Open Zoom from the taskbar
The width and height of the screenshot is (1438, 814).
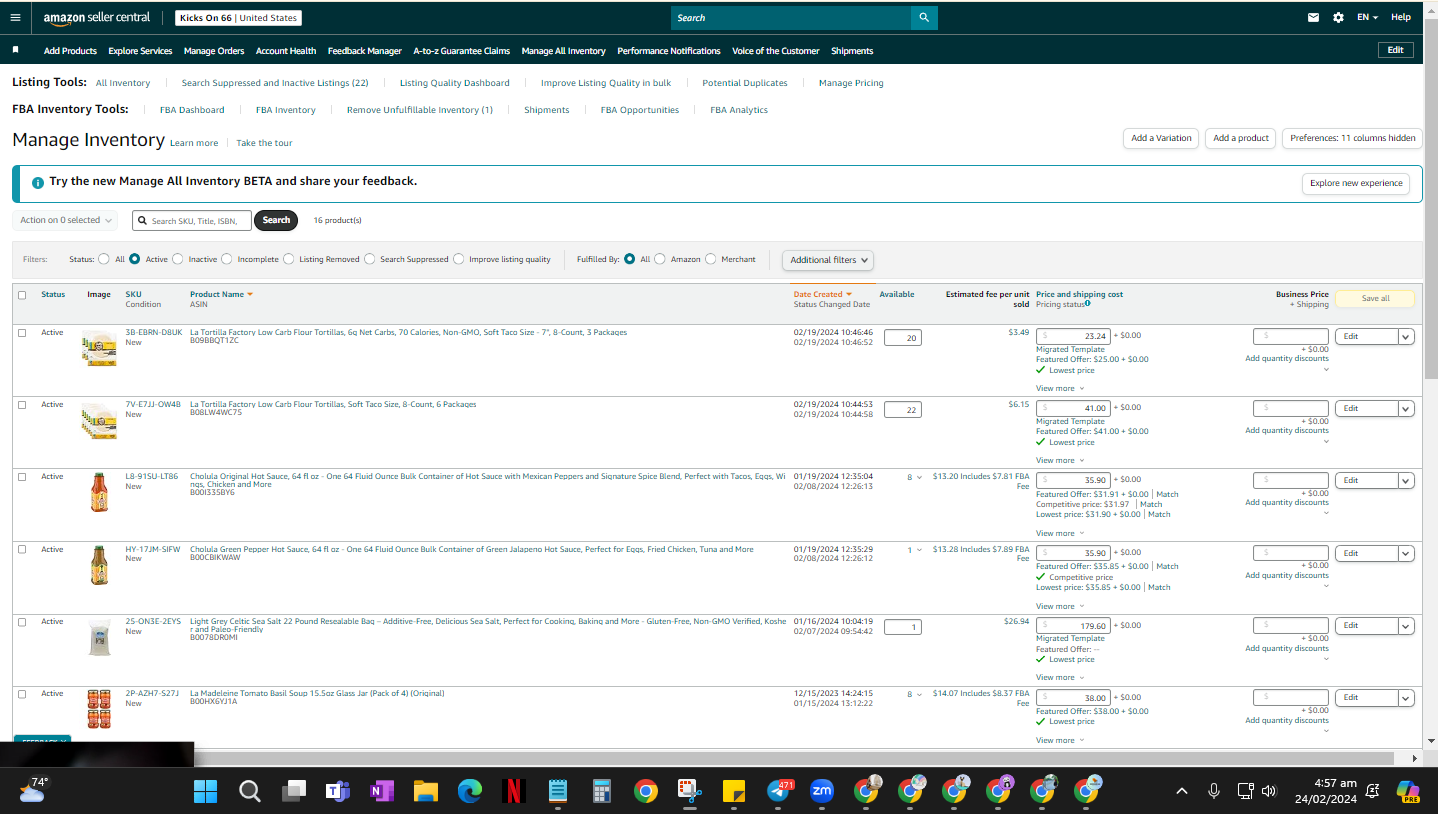point(822,791)
